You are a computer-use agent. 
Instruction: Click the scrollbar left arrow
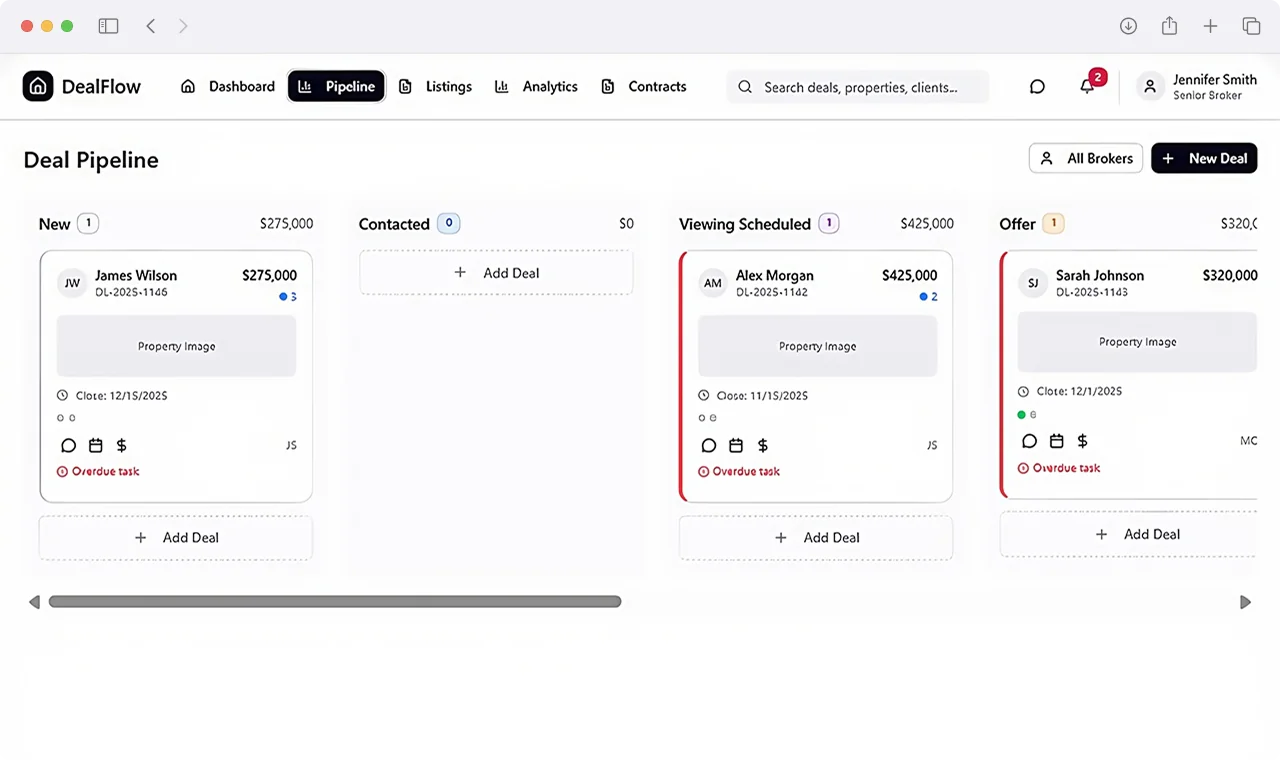click(34, 602)
